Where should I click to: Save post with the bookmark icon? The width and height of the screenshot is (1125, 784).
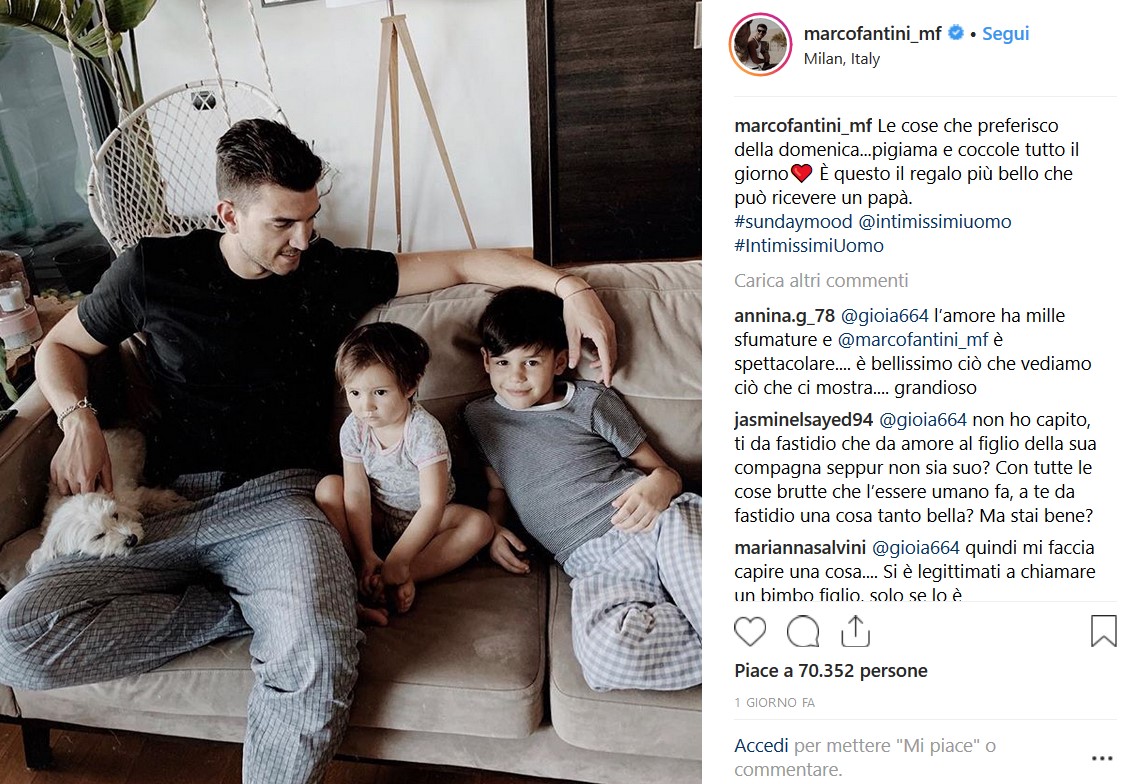pyautogui.click(x=1103, y=631)
